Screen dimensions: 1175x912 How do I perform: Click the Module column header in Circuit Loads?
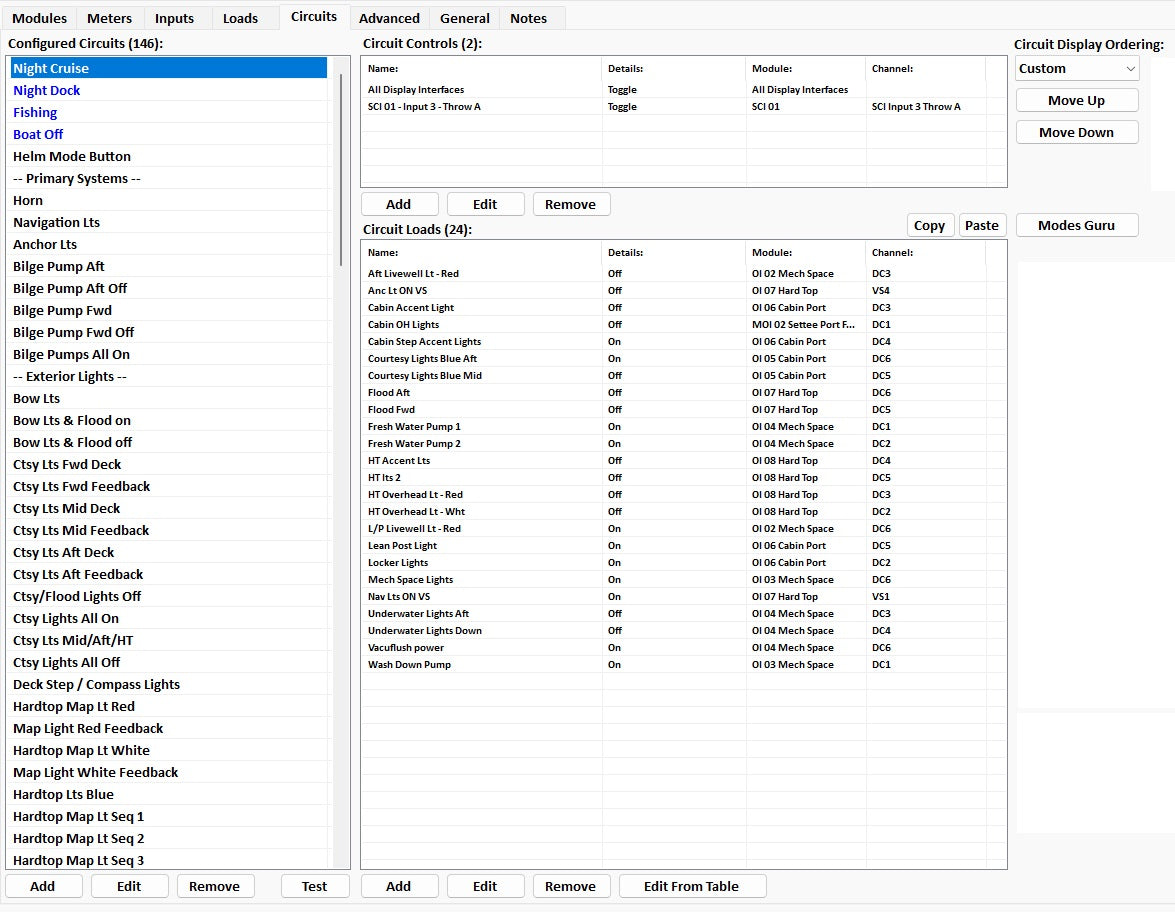click(x=772, y=253)
